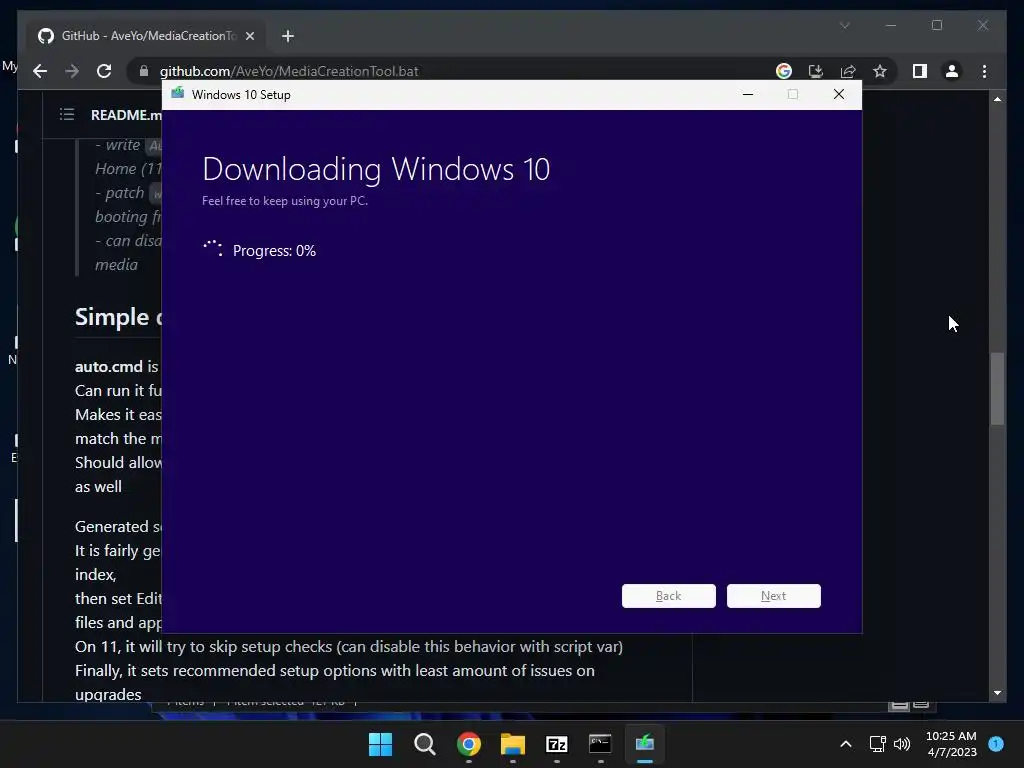The height and width of the screenshot is (768, 1024).
Task: Close the Windows 10 Setup window
Action: tap(839, 95)
